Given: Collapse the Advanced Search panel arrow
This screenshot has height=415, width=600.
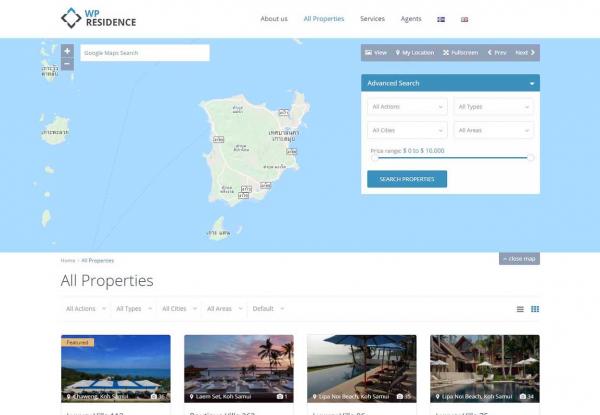Looking at the screenshot, I should click(x=532, y=83).
